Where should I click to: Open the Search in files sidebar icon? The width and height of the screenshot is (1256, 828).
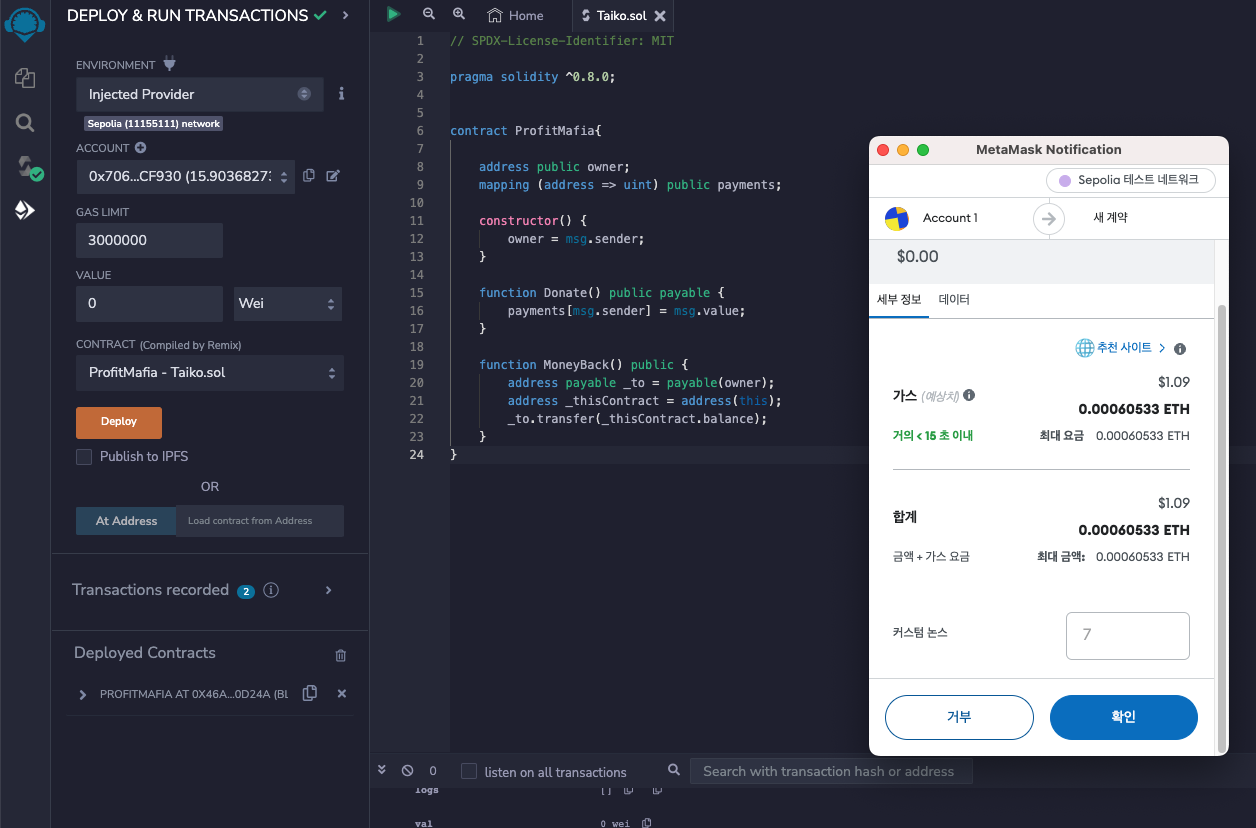tap(25, 123)
